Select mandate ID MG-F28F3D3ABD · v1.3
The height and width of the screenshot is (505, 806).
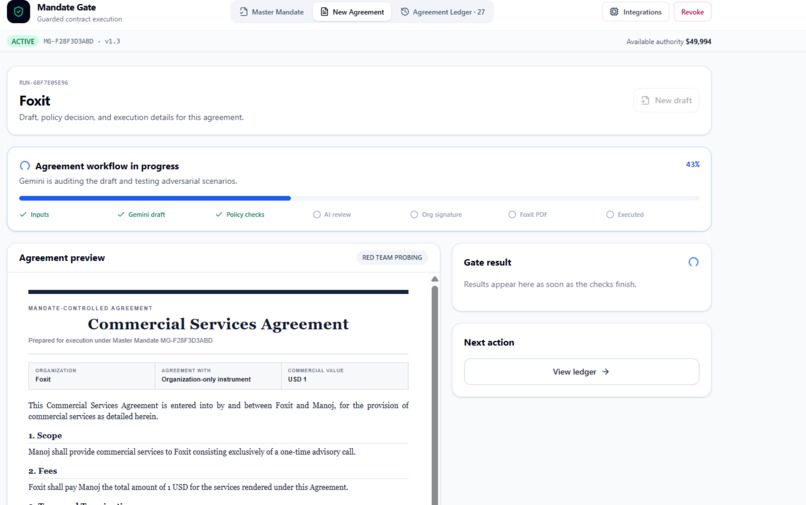point(82,42)
